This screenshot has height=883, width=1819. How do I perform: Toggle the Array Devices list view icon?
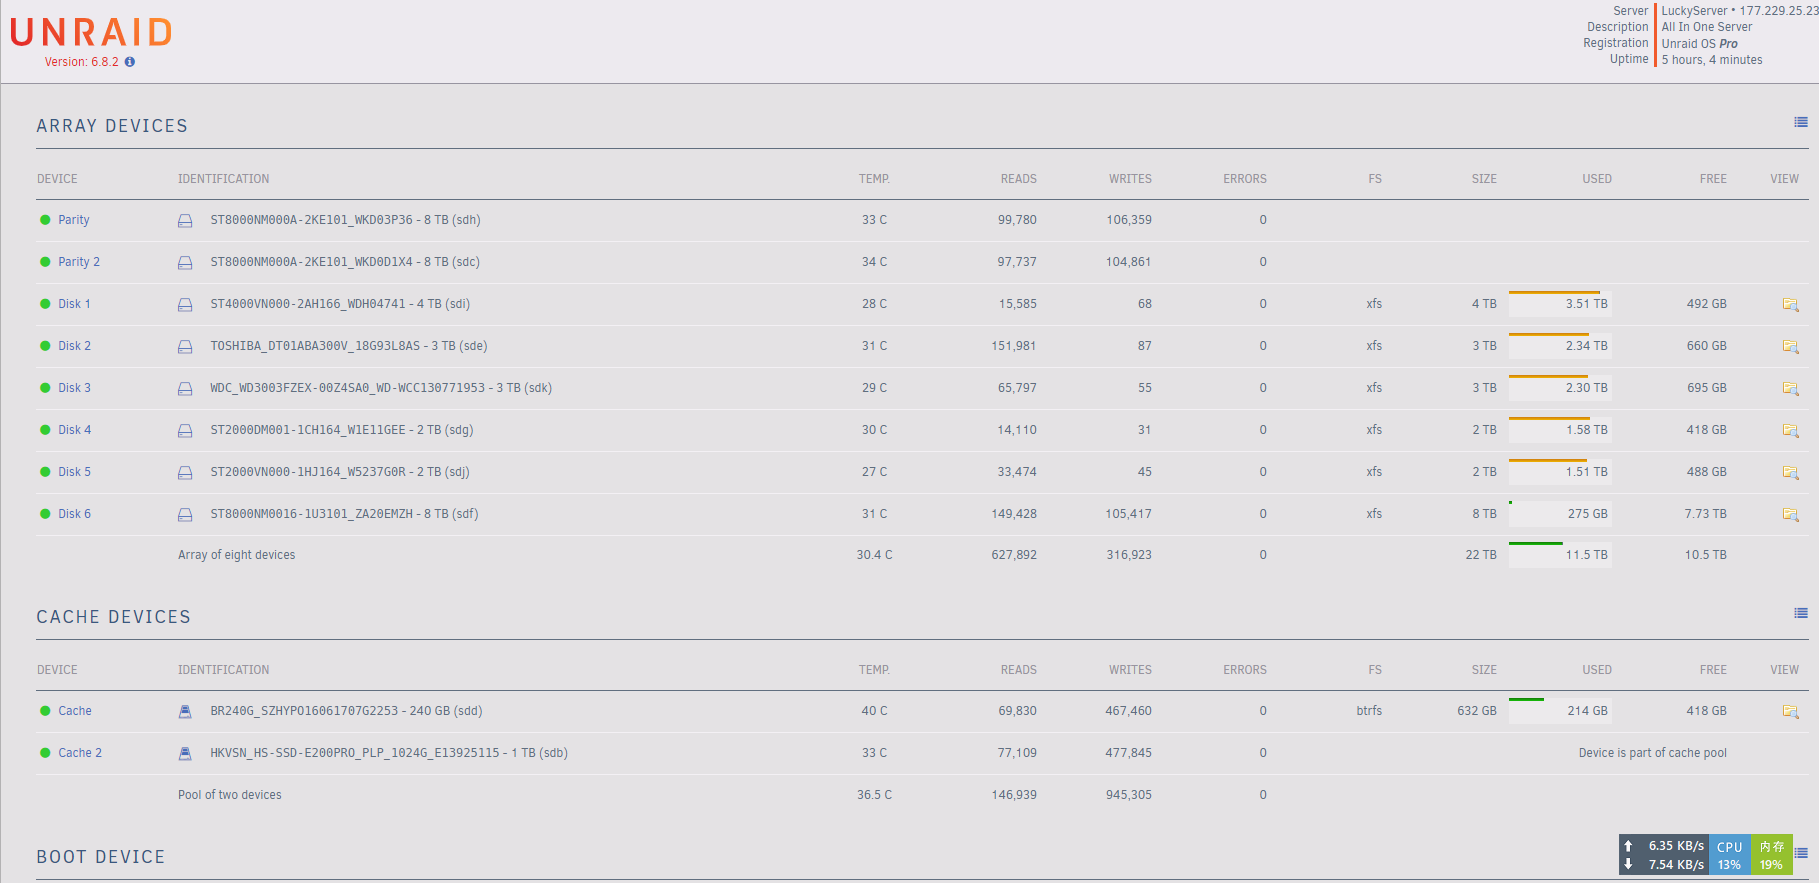(1800, 123)
